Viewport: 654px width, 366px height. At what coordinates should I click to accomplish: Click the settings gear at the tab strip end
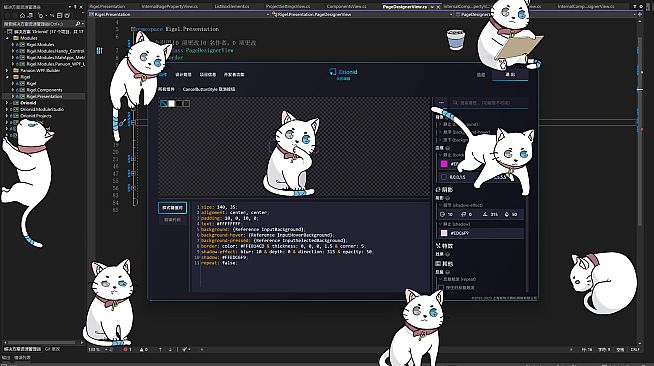pos(641,7)
